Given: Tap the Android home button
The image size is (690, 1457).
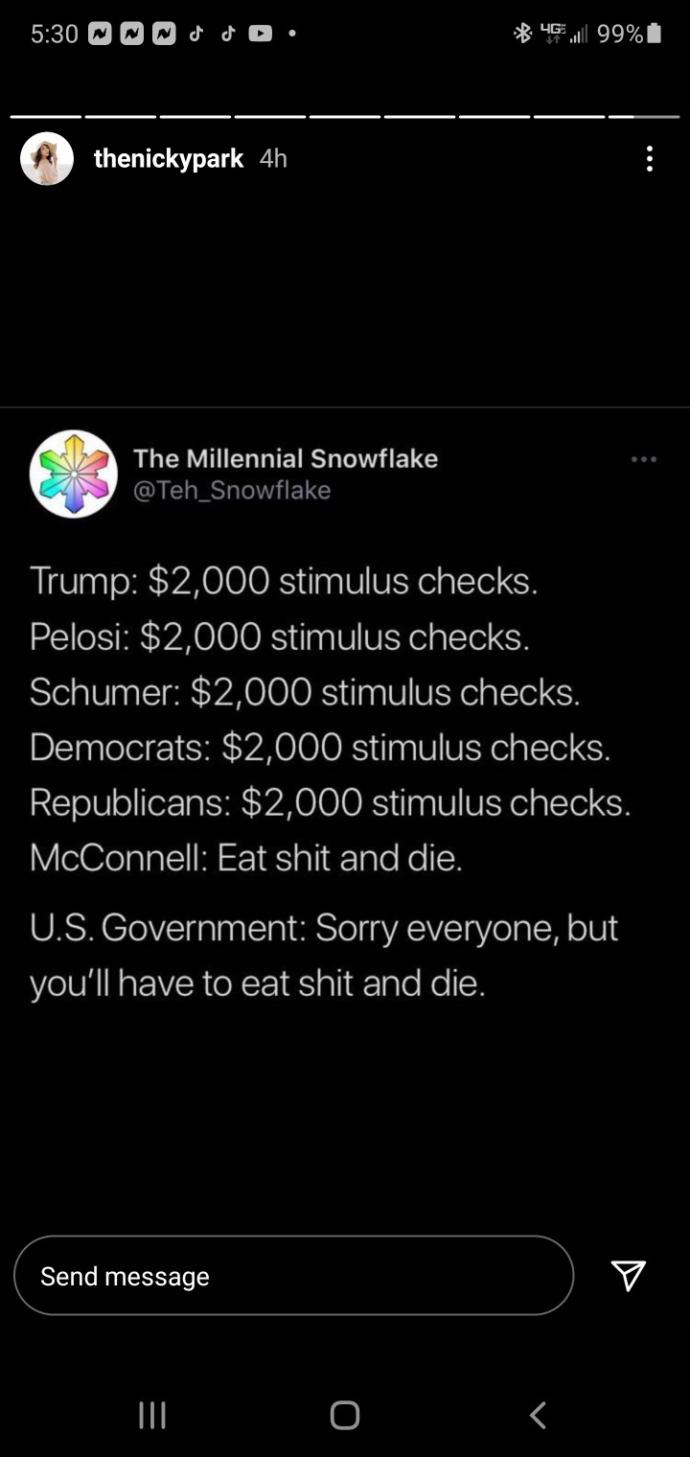Looking at the screenshot, I should 345,1414.
